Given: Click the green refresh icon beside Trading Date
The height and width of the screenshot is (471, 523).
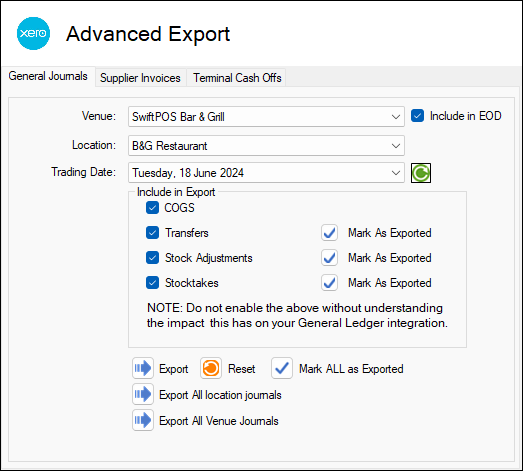Looking at the screenshot, I should (x=421, y=173).
